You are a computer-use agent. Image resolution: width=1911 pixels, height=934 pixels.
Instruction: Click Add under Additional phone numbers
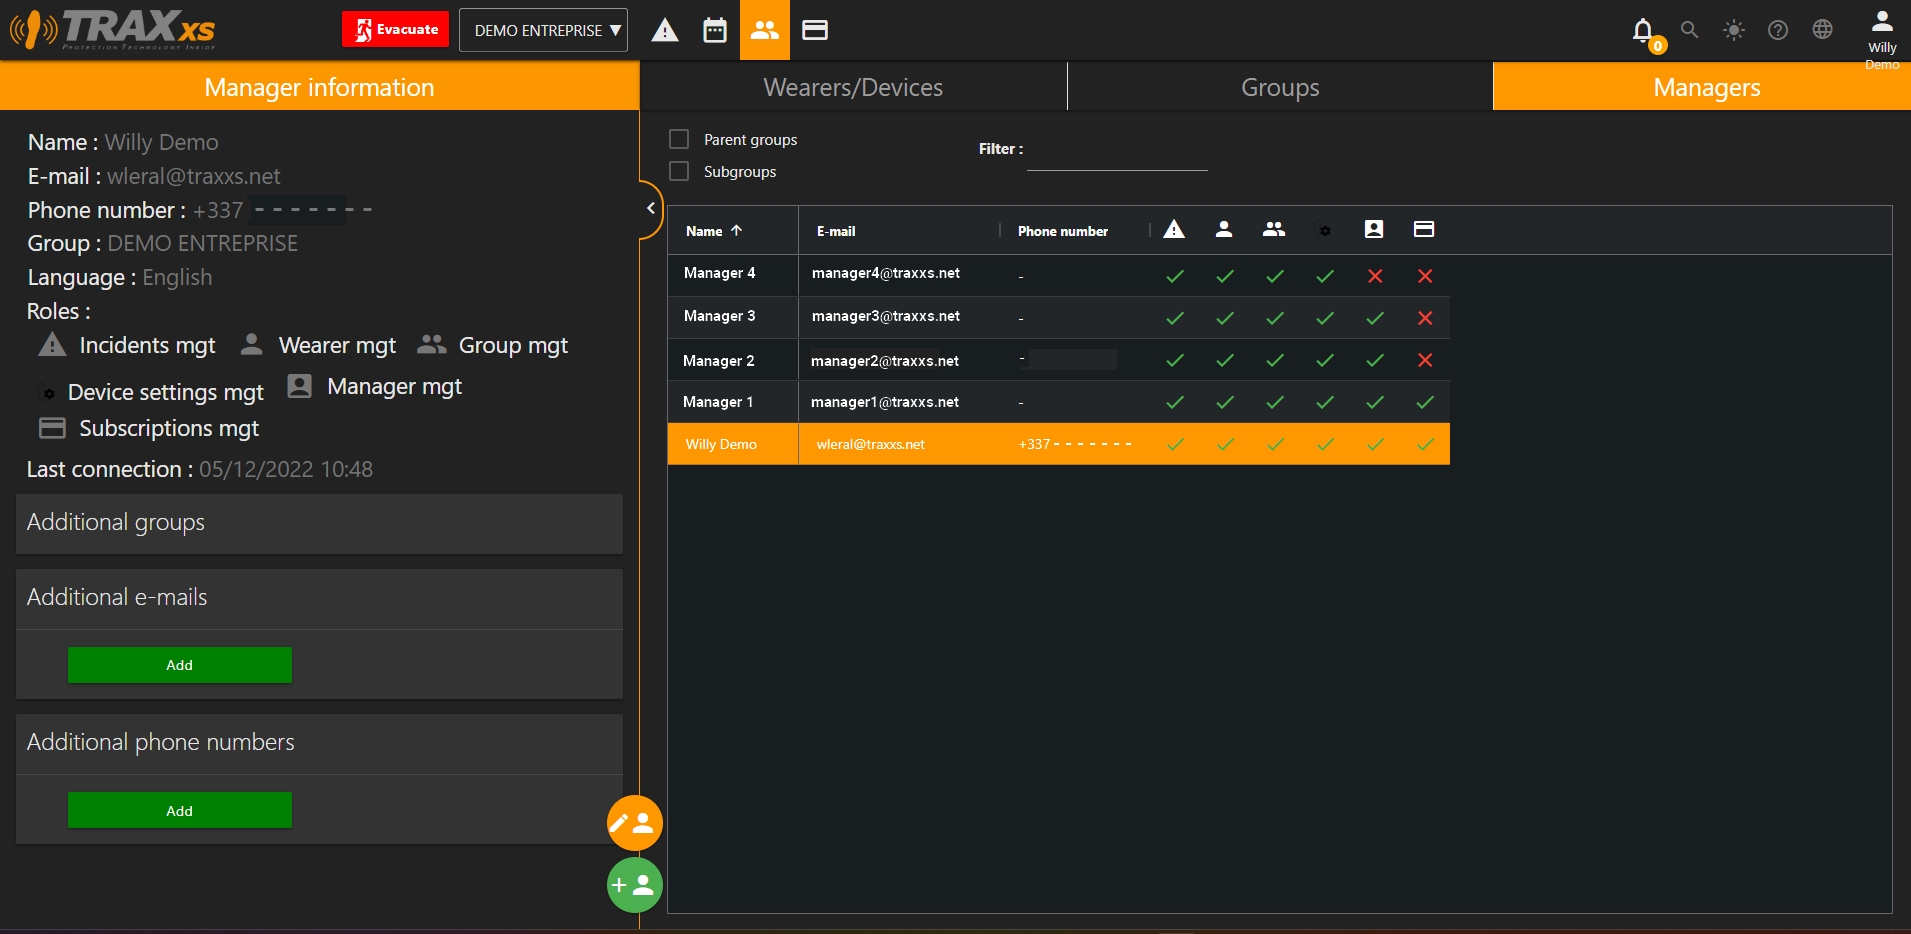tap(180, 810)
